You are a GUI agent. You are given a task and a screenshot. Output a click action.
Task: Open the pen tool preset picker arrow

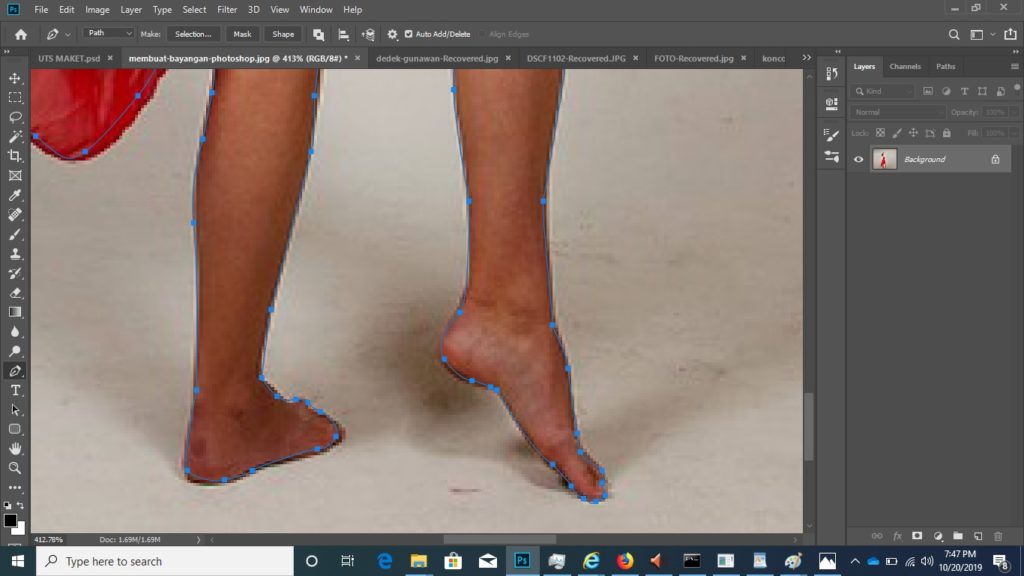click(68, 35)
